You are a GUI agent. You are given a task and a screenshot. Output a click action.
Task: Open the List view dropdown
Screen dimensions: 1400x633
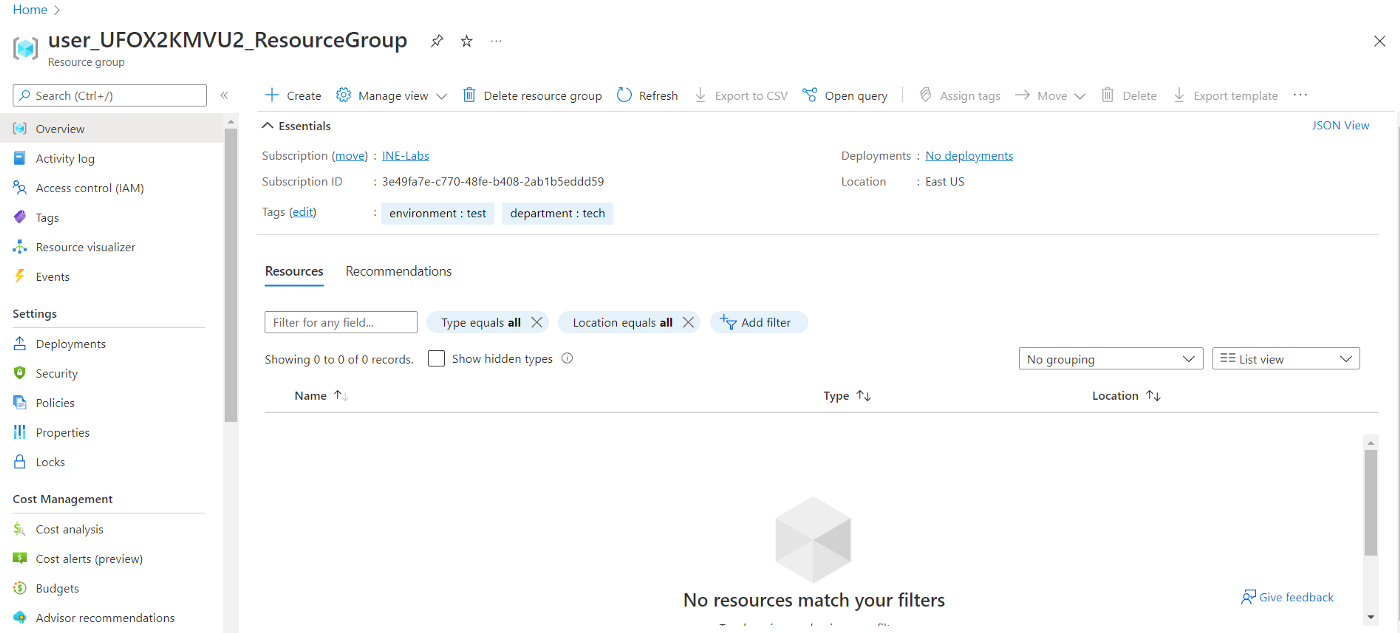pos(1286,358)
